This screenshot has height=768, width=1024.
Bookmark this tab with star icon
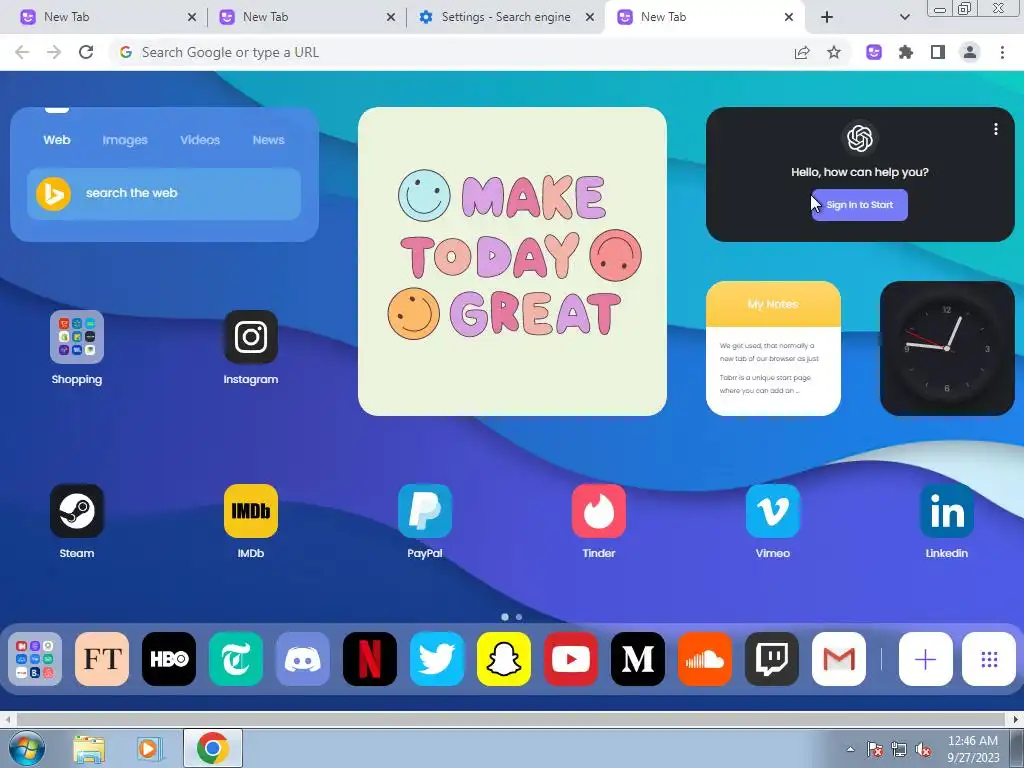tap(834, 52)
